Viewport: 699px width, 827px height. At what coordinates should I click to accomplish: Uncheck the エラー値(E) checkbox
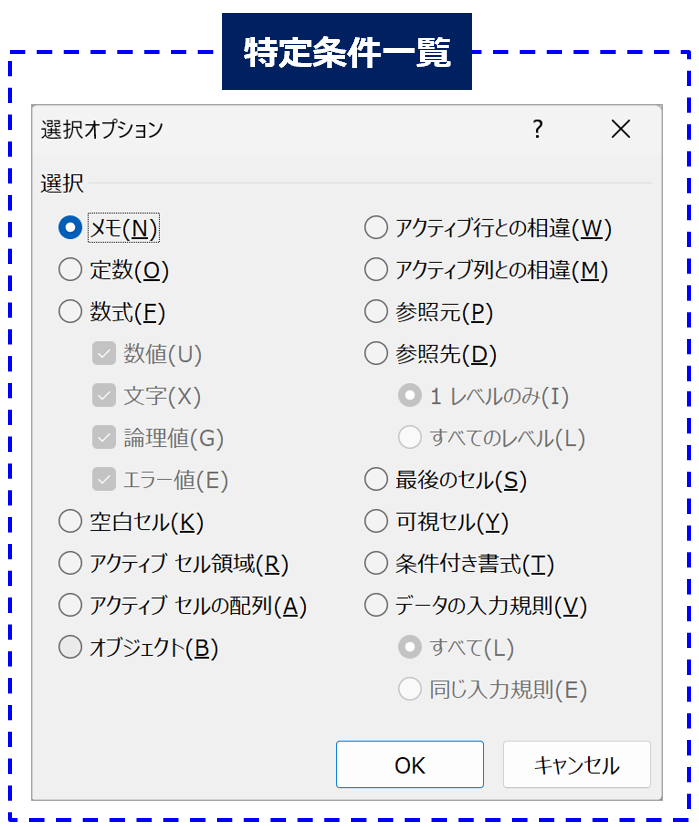coord(104,480)
